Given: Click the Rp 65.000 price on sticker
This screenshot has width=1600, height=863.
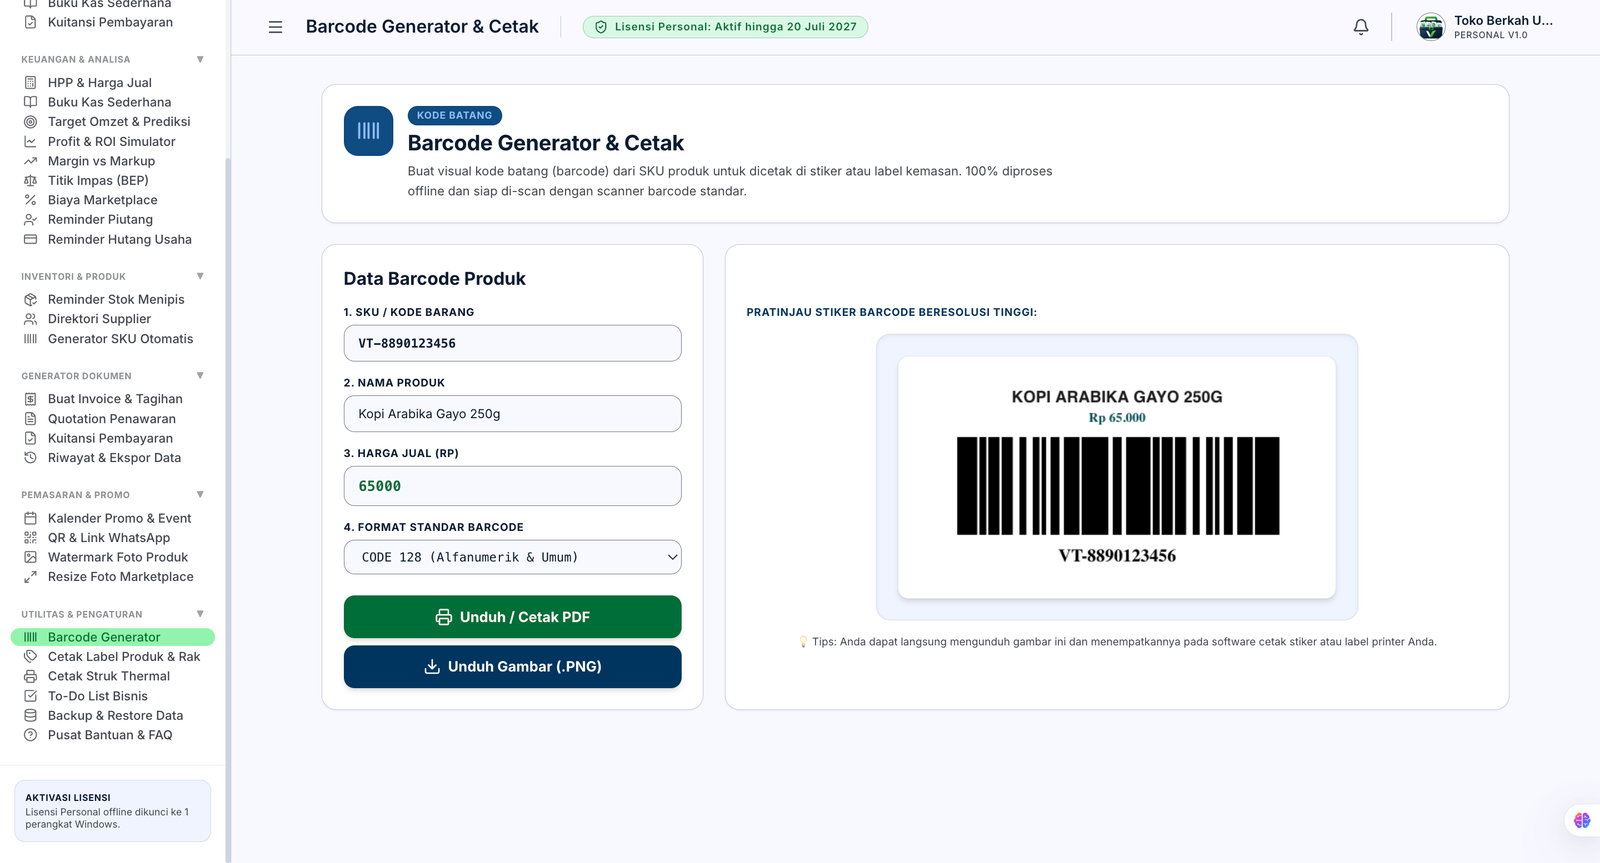Looking at the screenshot, I should [x=1117, y=418].
